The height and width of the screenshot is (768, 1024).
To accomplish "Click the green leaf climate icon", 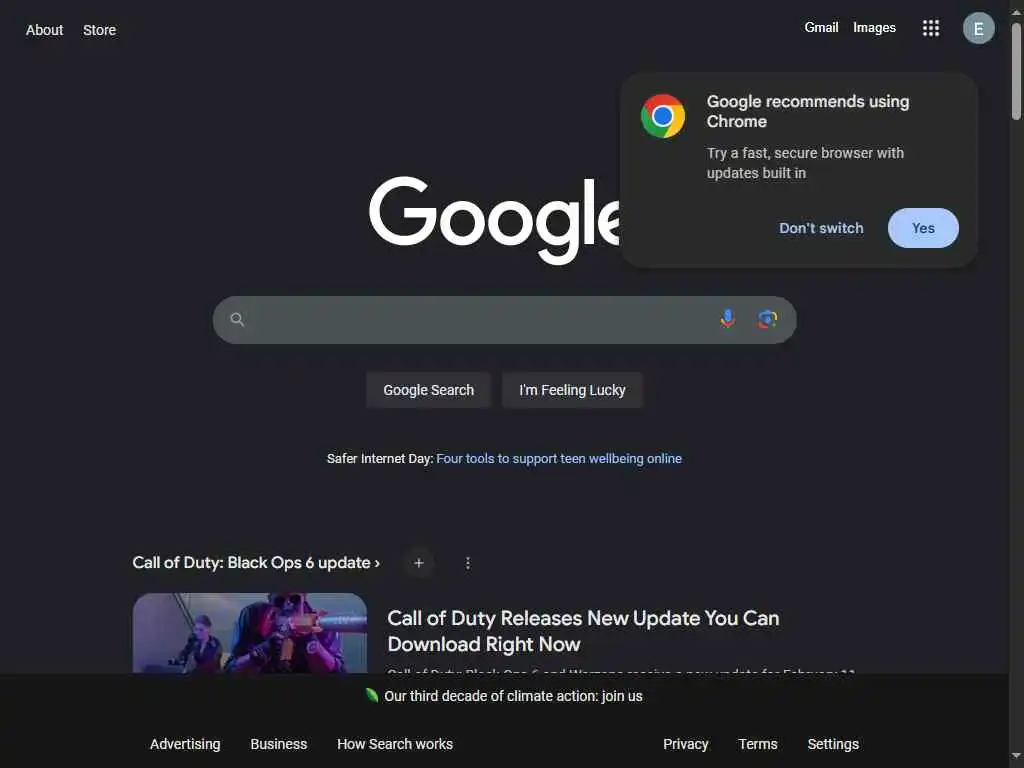I will [x=372, y=696].
